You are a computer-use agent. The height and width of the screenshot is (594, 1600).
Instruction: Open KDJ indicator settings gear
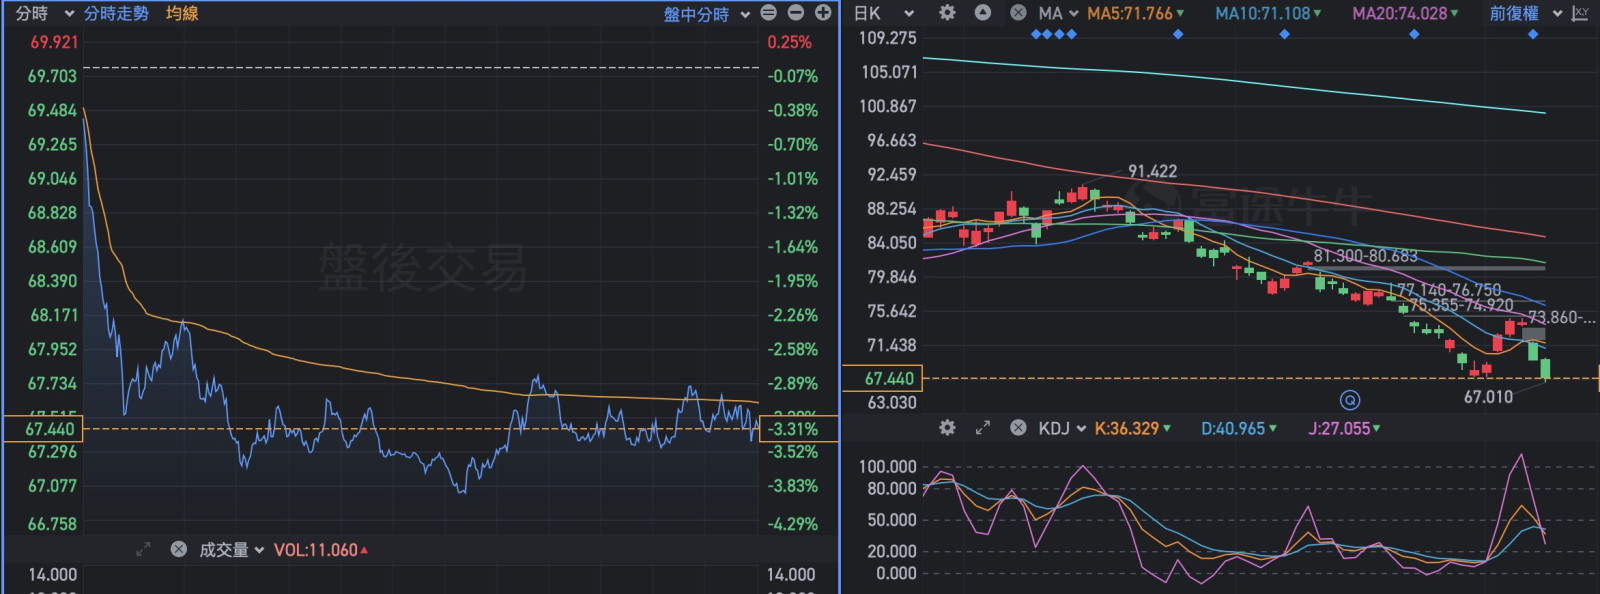(x=947, y=428)
